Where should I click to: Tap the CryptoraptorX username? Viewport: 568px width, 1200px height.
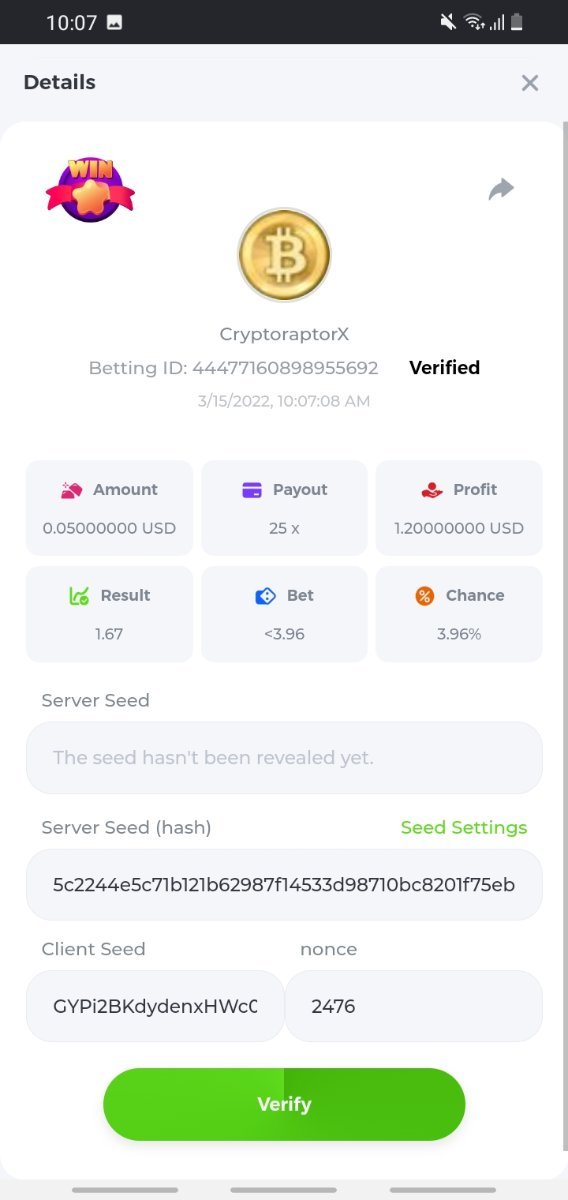284,334
